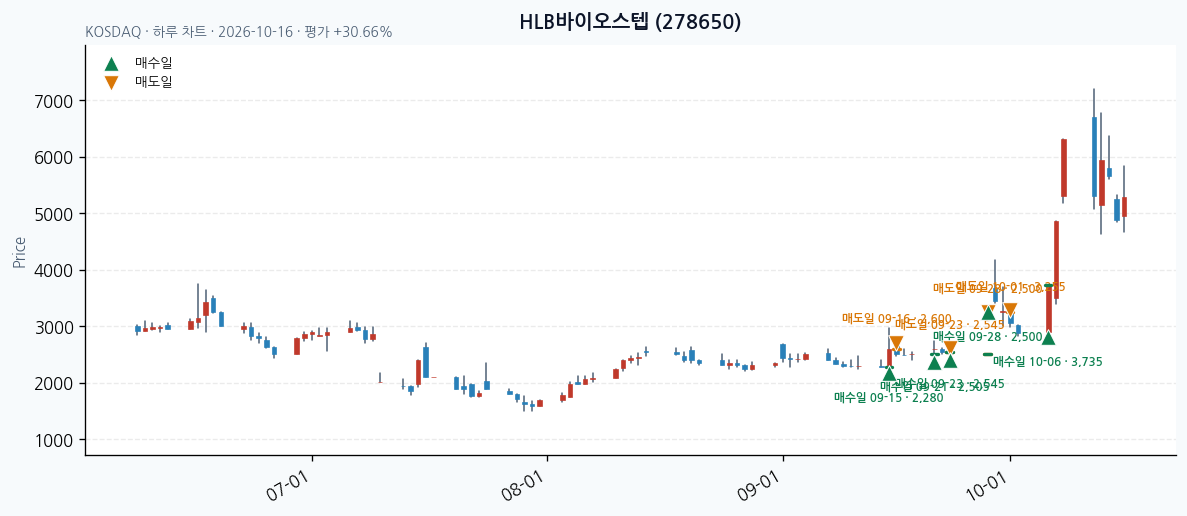The image size is (1187, 516).
Task: Click the x-axis date label 08-01
Action: tap(521, 487)
